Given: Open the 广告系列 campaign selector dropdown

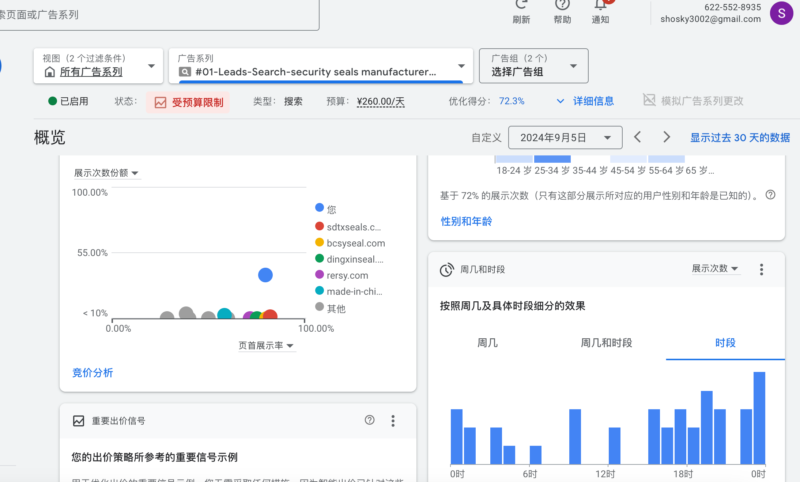Looking at the screenshot, I should pos(321,66).
